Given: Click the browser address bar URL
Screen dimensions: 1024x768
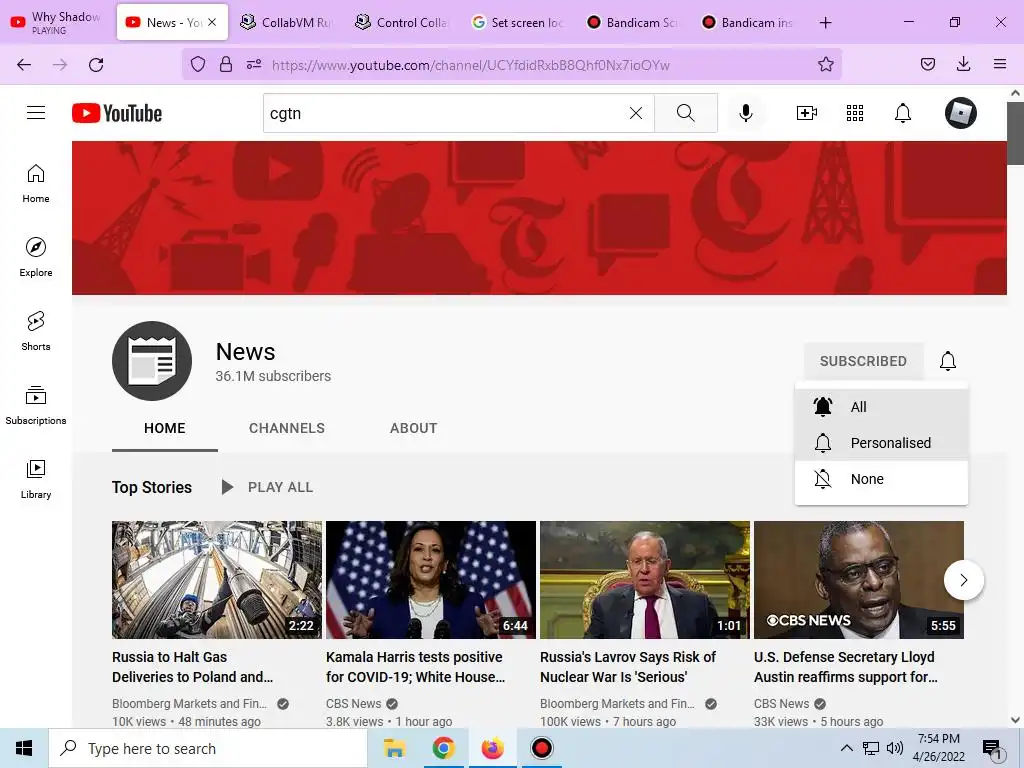Looking at the screenshot, I should (471, 65).
